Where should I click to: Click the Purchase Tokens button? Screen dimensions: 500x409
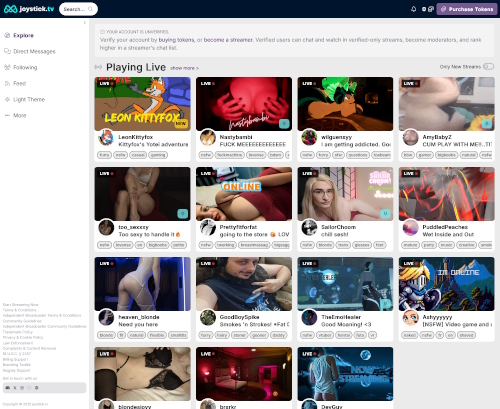click(467, 9)
